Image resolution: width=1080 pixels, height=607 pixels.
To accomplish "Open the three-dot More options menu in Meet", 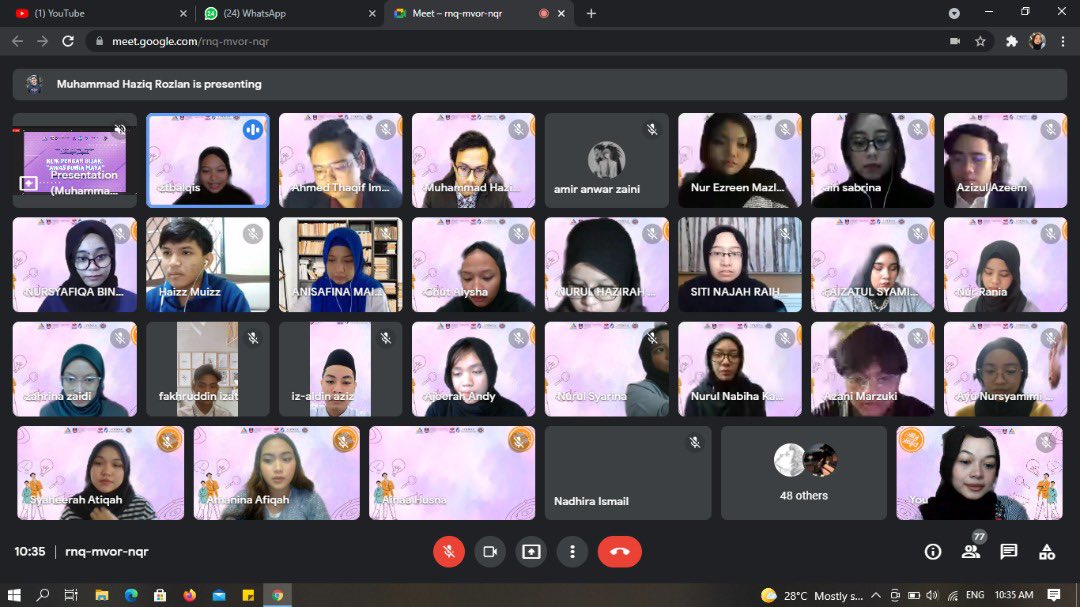I will (572, 551).
